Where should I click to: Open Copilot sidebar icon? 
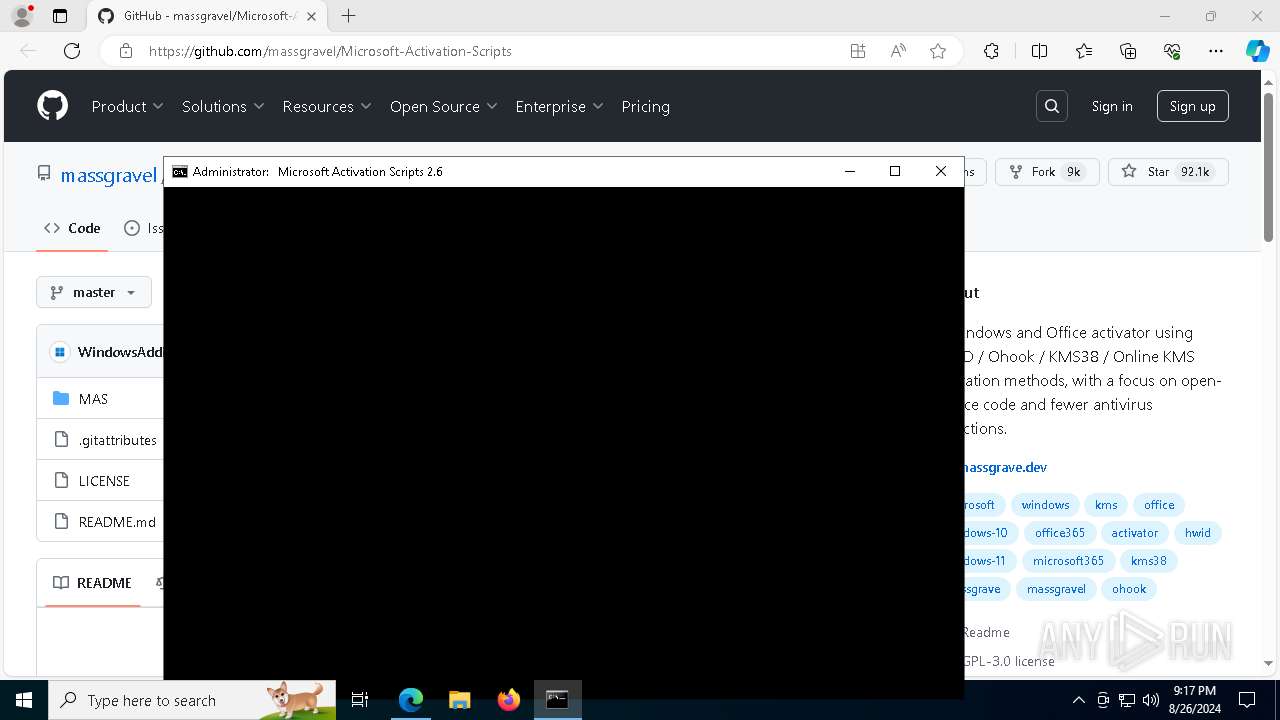(x=1257, y=51)
